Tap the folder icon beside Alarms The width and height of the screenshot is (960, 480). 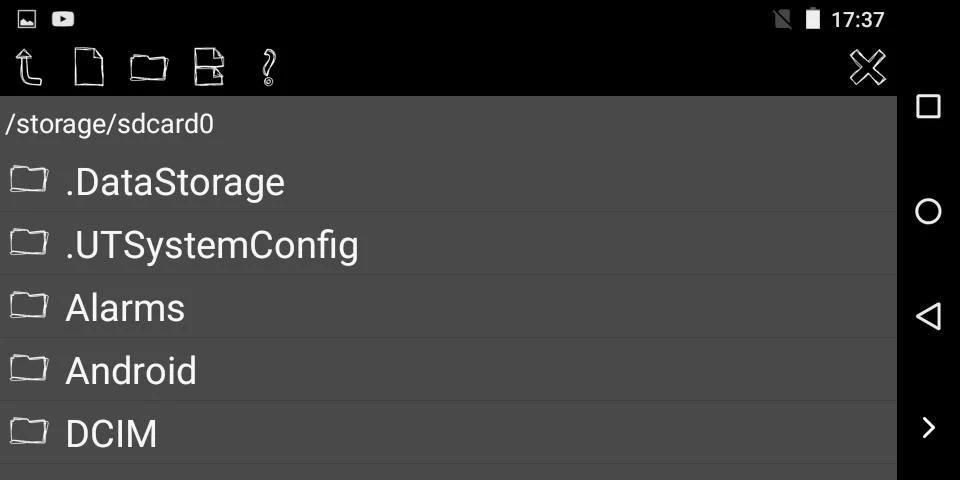tap(29, 305)
